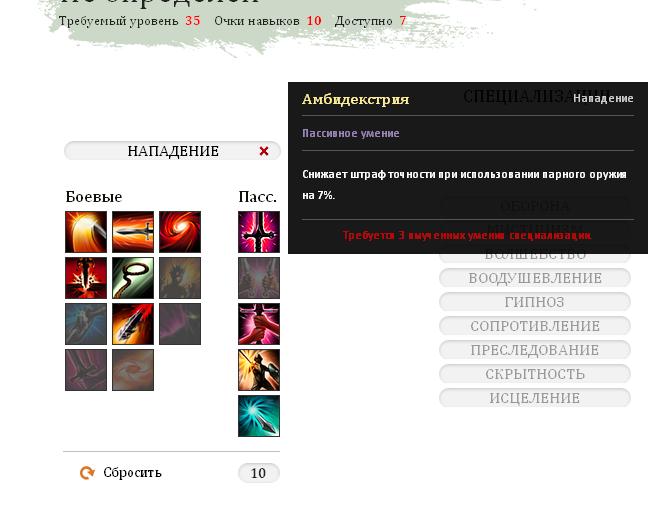Select the dimmed Амбидекстрия dual-hands passive skill
This screenshot has width=663, height=530.
[x=259, y=278]
